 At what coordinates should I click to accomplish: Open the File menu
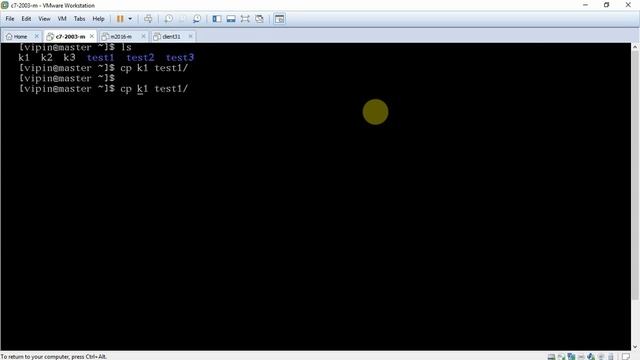tap(10, 19)
